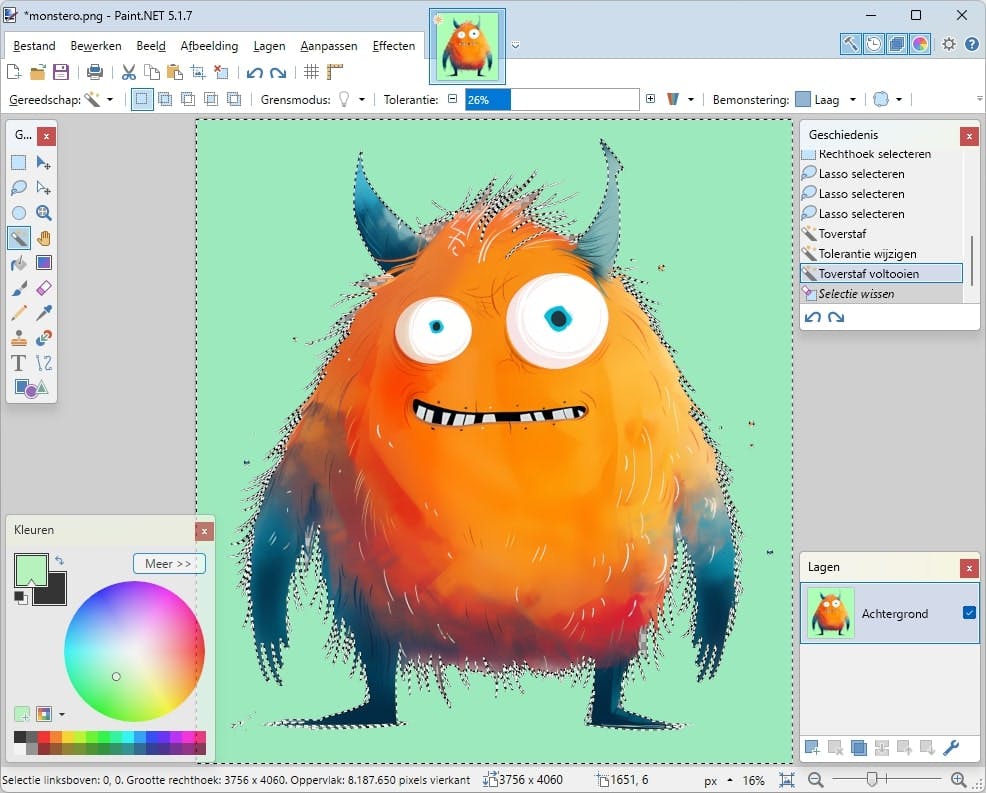Uncheck visibility of the Achtergrond layer
986x793 pixels.
968,613
